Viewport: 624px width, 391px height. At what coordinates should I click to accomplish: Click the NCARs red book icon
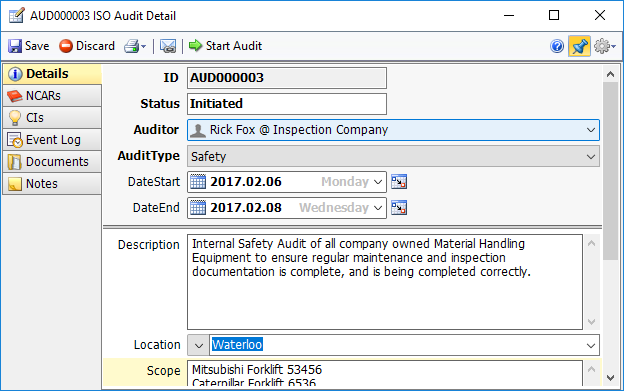15,96
